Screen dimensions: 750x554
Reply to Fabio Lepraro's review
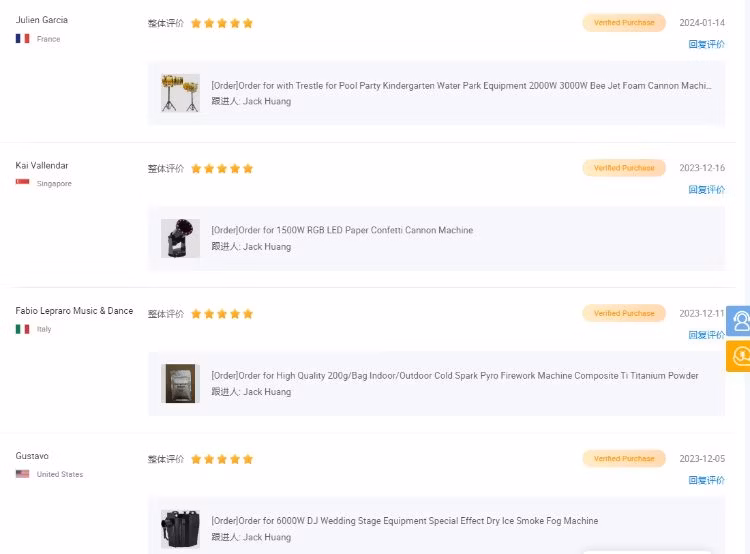[706, 335]
